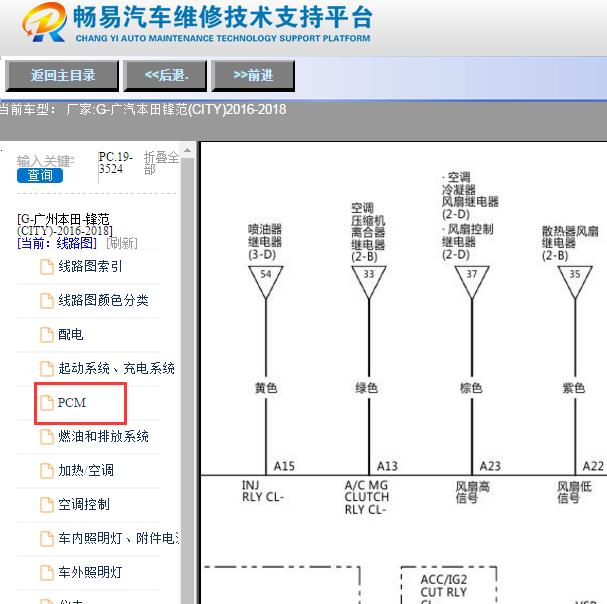Select the PCM tree item
This screenshot has height=604, width=607.
click(x=72, y=403)
